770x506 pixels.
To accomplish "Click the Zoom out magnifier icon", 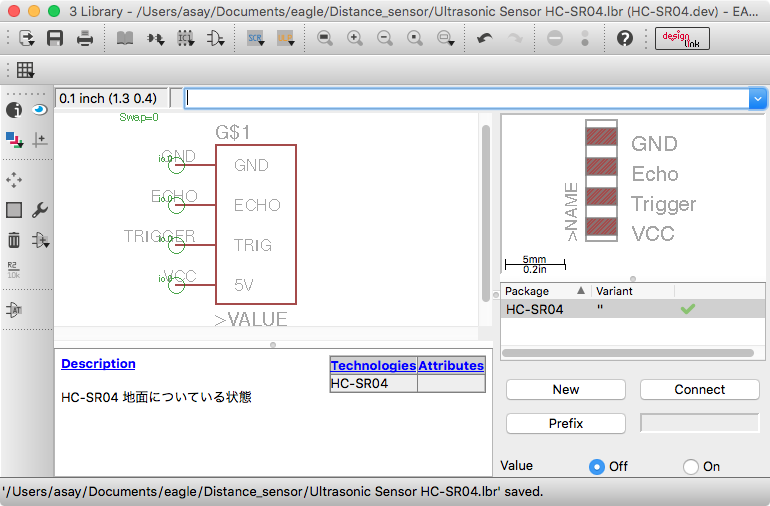I will pos(385,38).
